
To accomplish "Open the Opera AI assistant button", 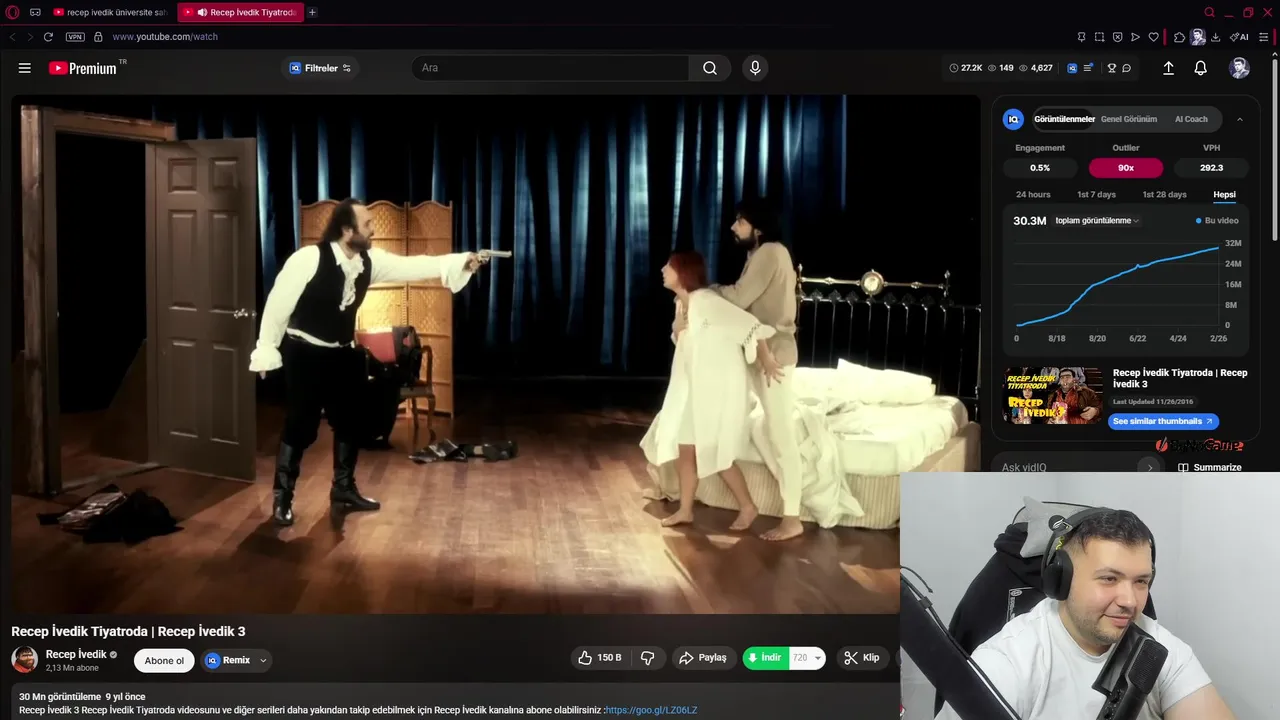I will (1239, 37).
